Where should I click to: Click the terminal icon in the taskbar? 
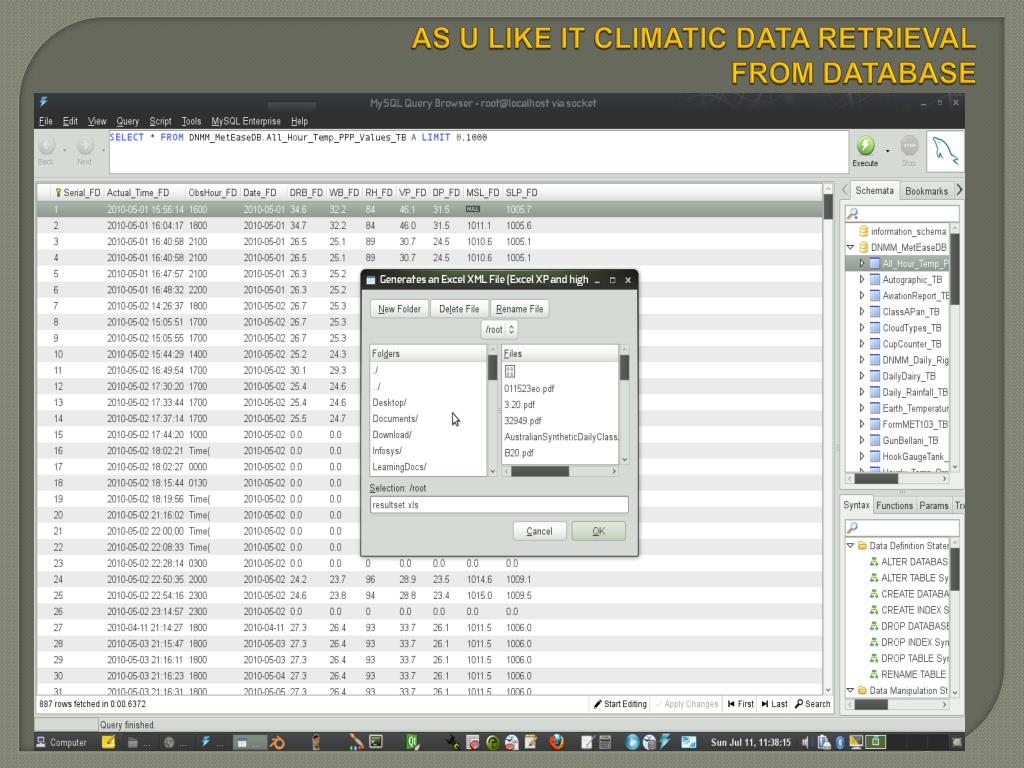(376, 742)
